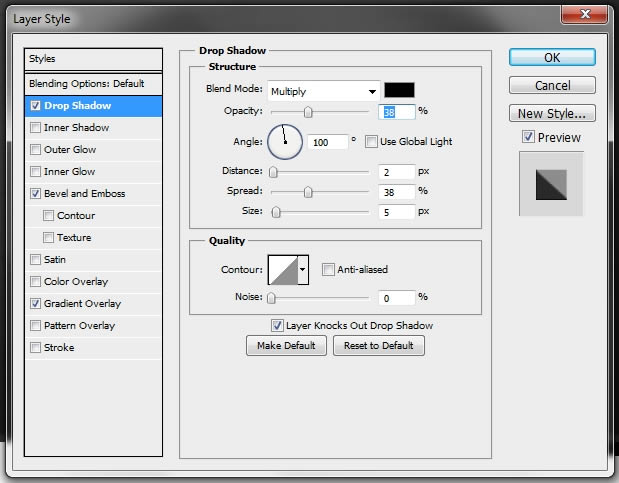Enable the Contour sub-option checkbox
Viewport: 619px width, 483px height.
48,216
